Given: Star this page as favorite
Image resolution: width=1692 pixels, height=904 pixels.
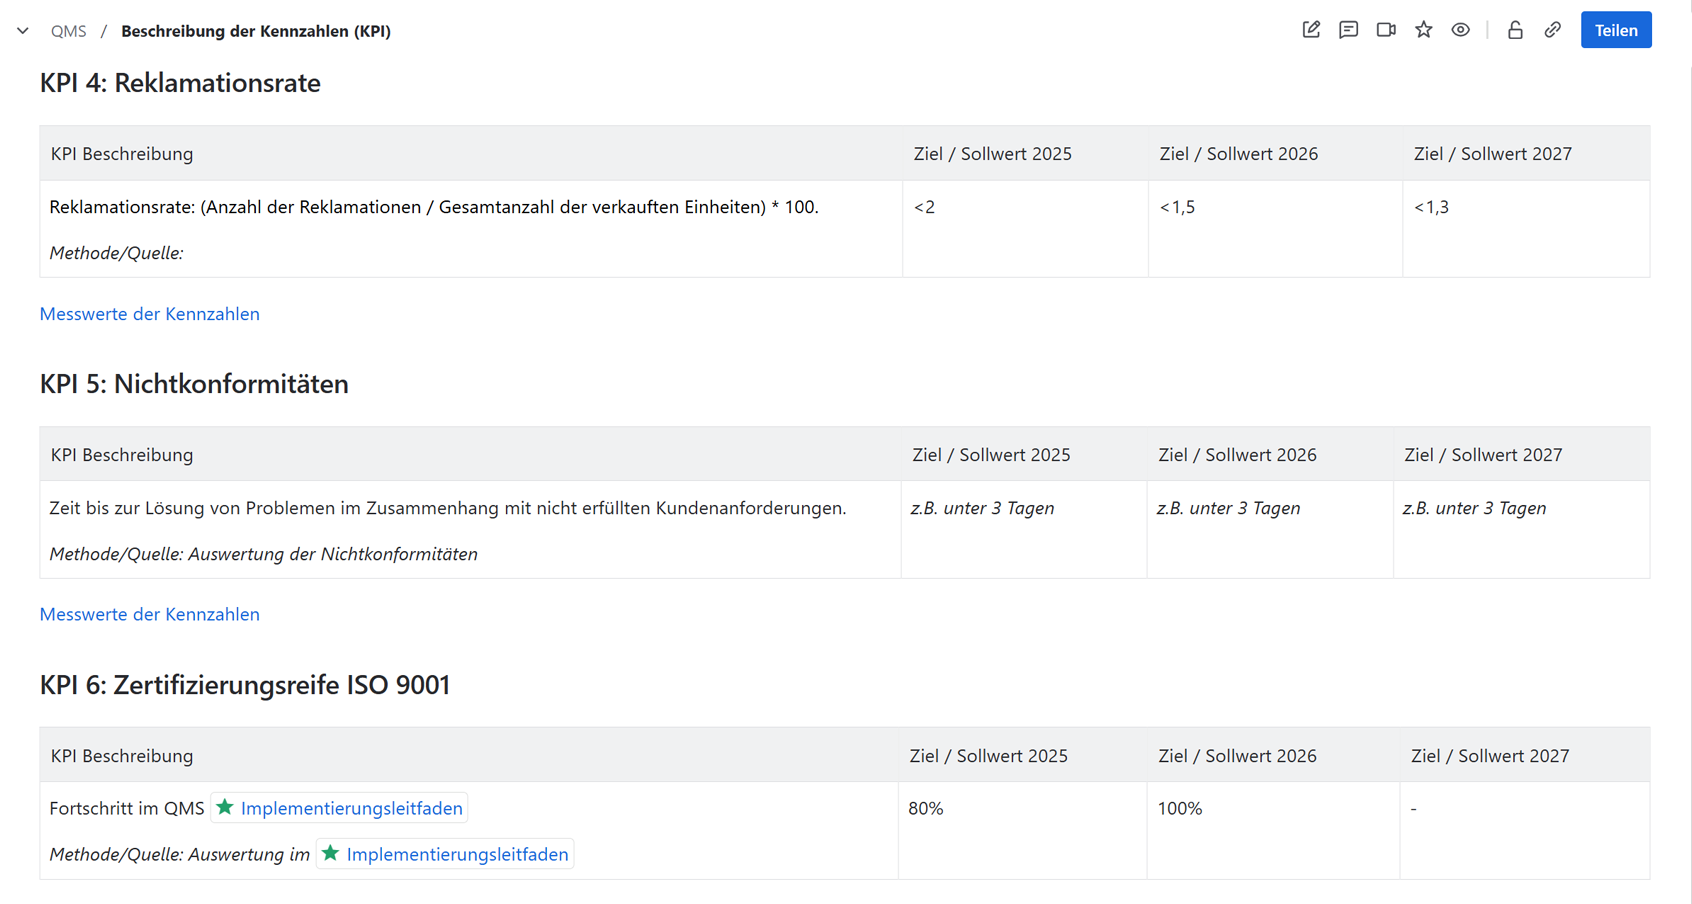Looking at the screenshot, I should (x=1423, y=30).
